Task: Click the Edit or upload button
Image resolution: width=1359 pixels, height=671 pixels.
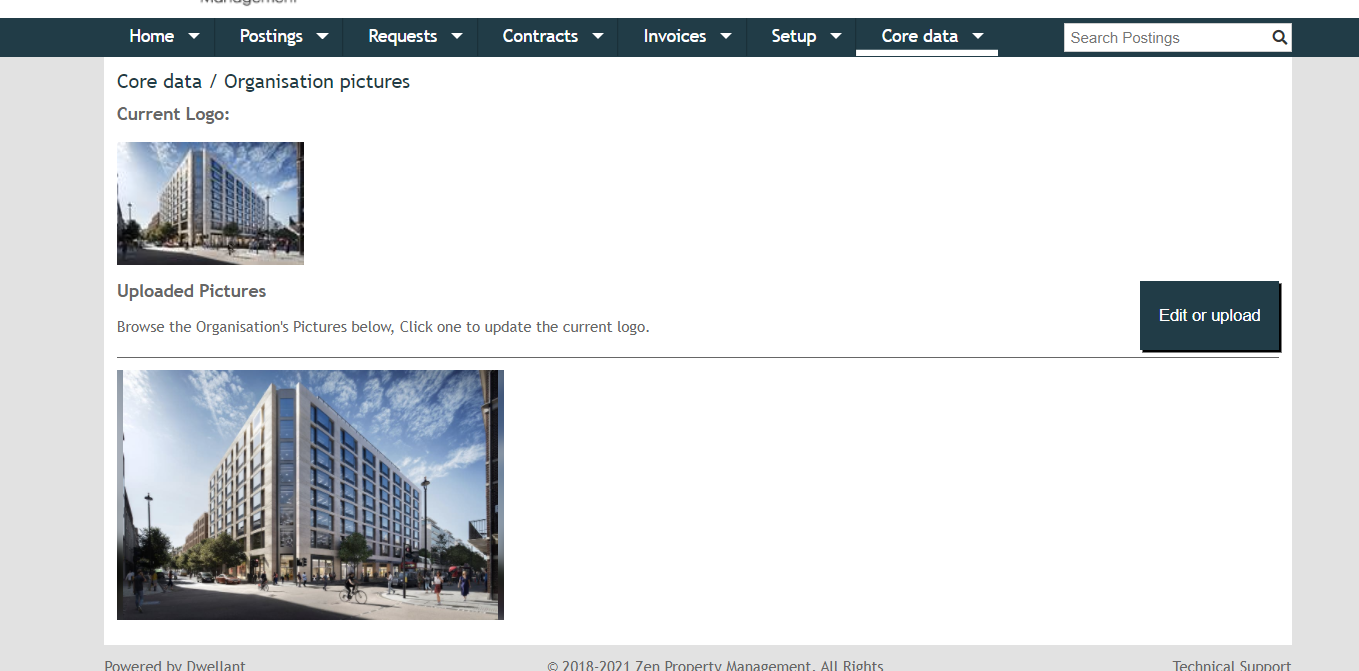Action: click(1209, 315)
